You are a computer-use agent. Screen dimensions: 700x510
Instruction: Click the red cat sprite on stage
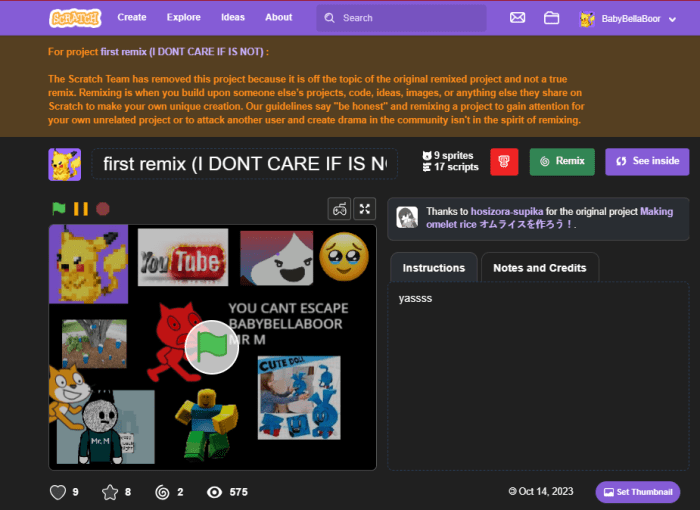click(x=177, y=342)
